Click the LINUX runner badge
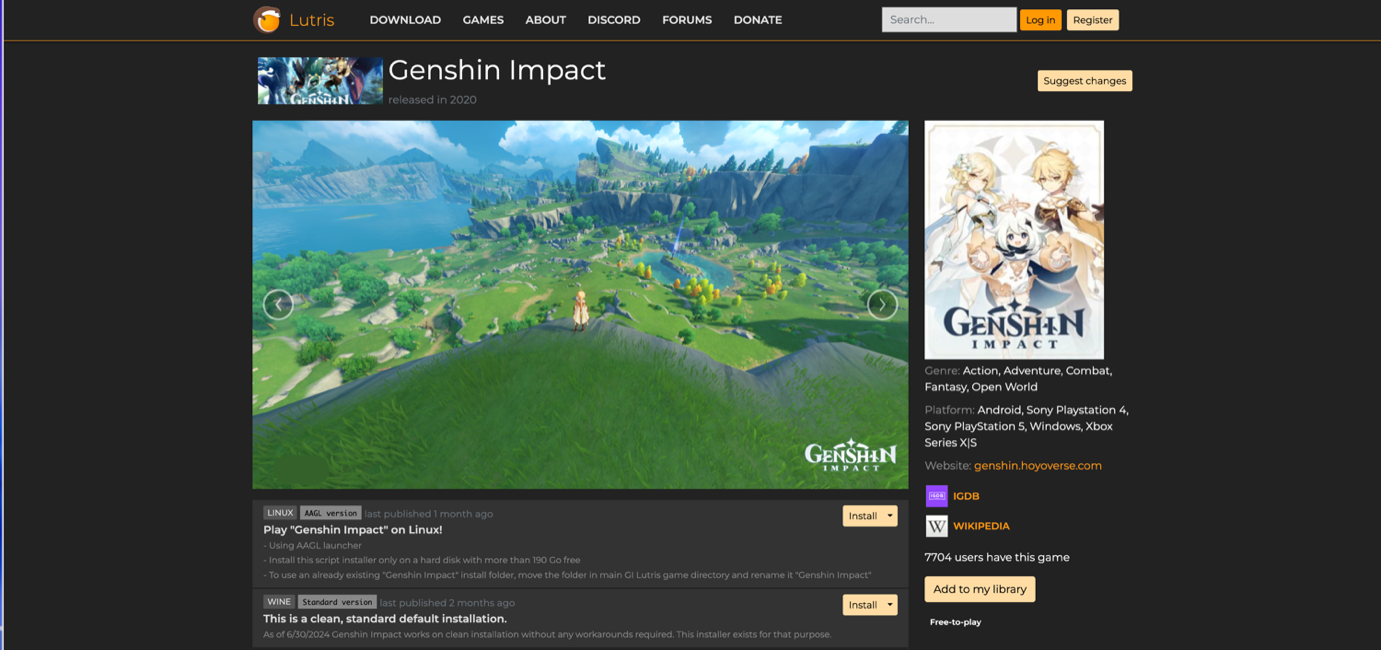This screenshot has width=1381, height=650. [280, 513]
